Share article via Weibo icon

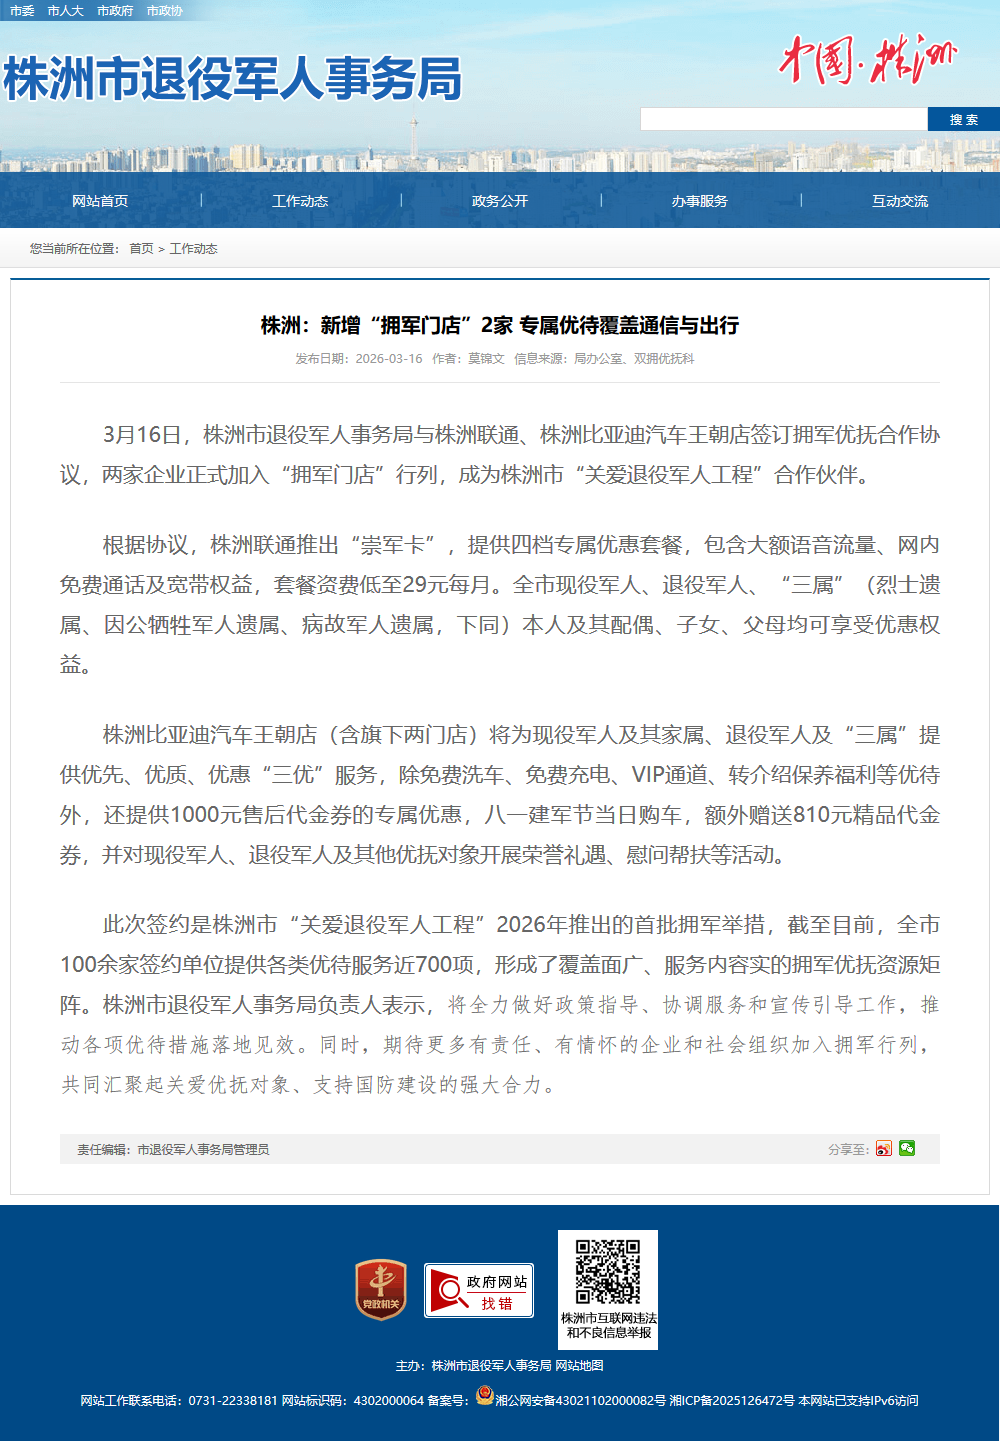(883, 1148)
